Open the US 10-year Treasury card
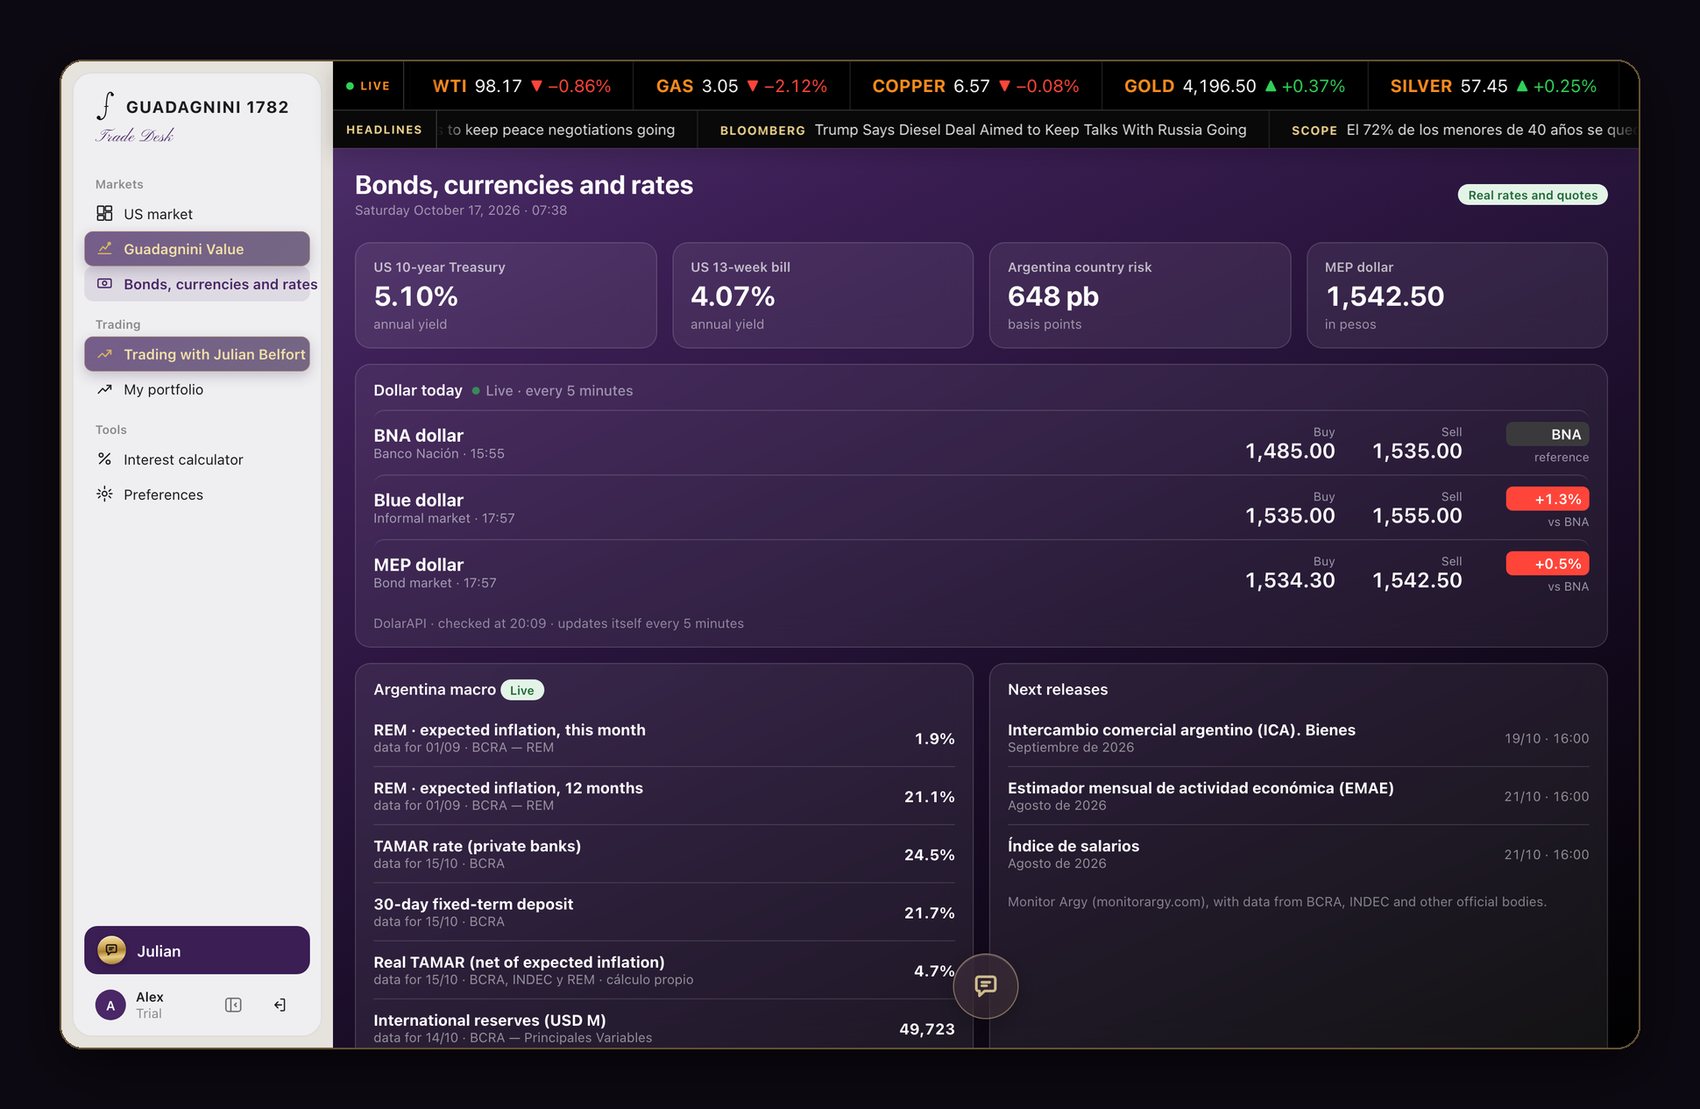 (506, 295)
